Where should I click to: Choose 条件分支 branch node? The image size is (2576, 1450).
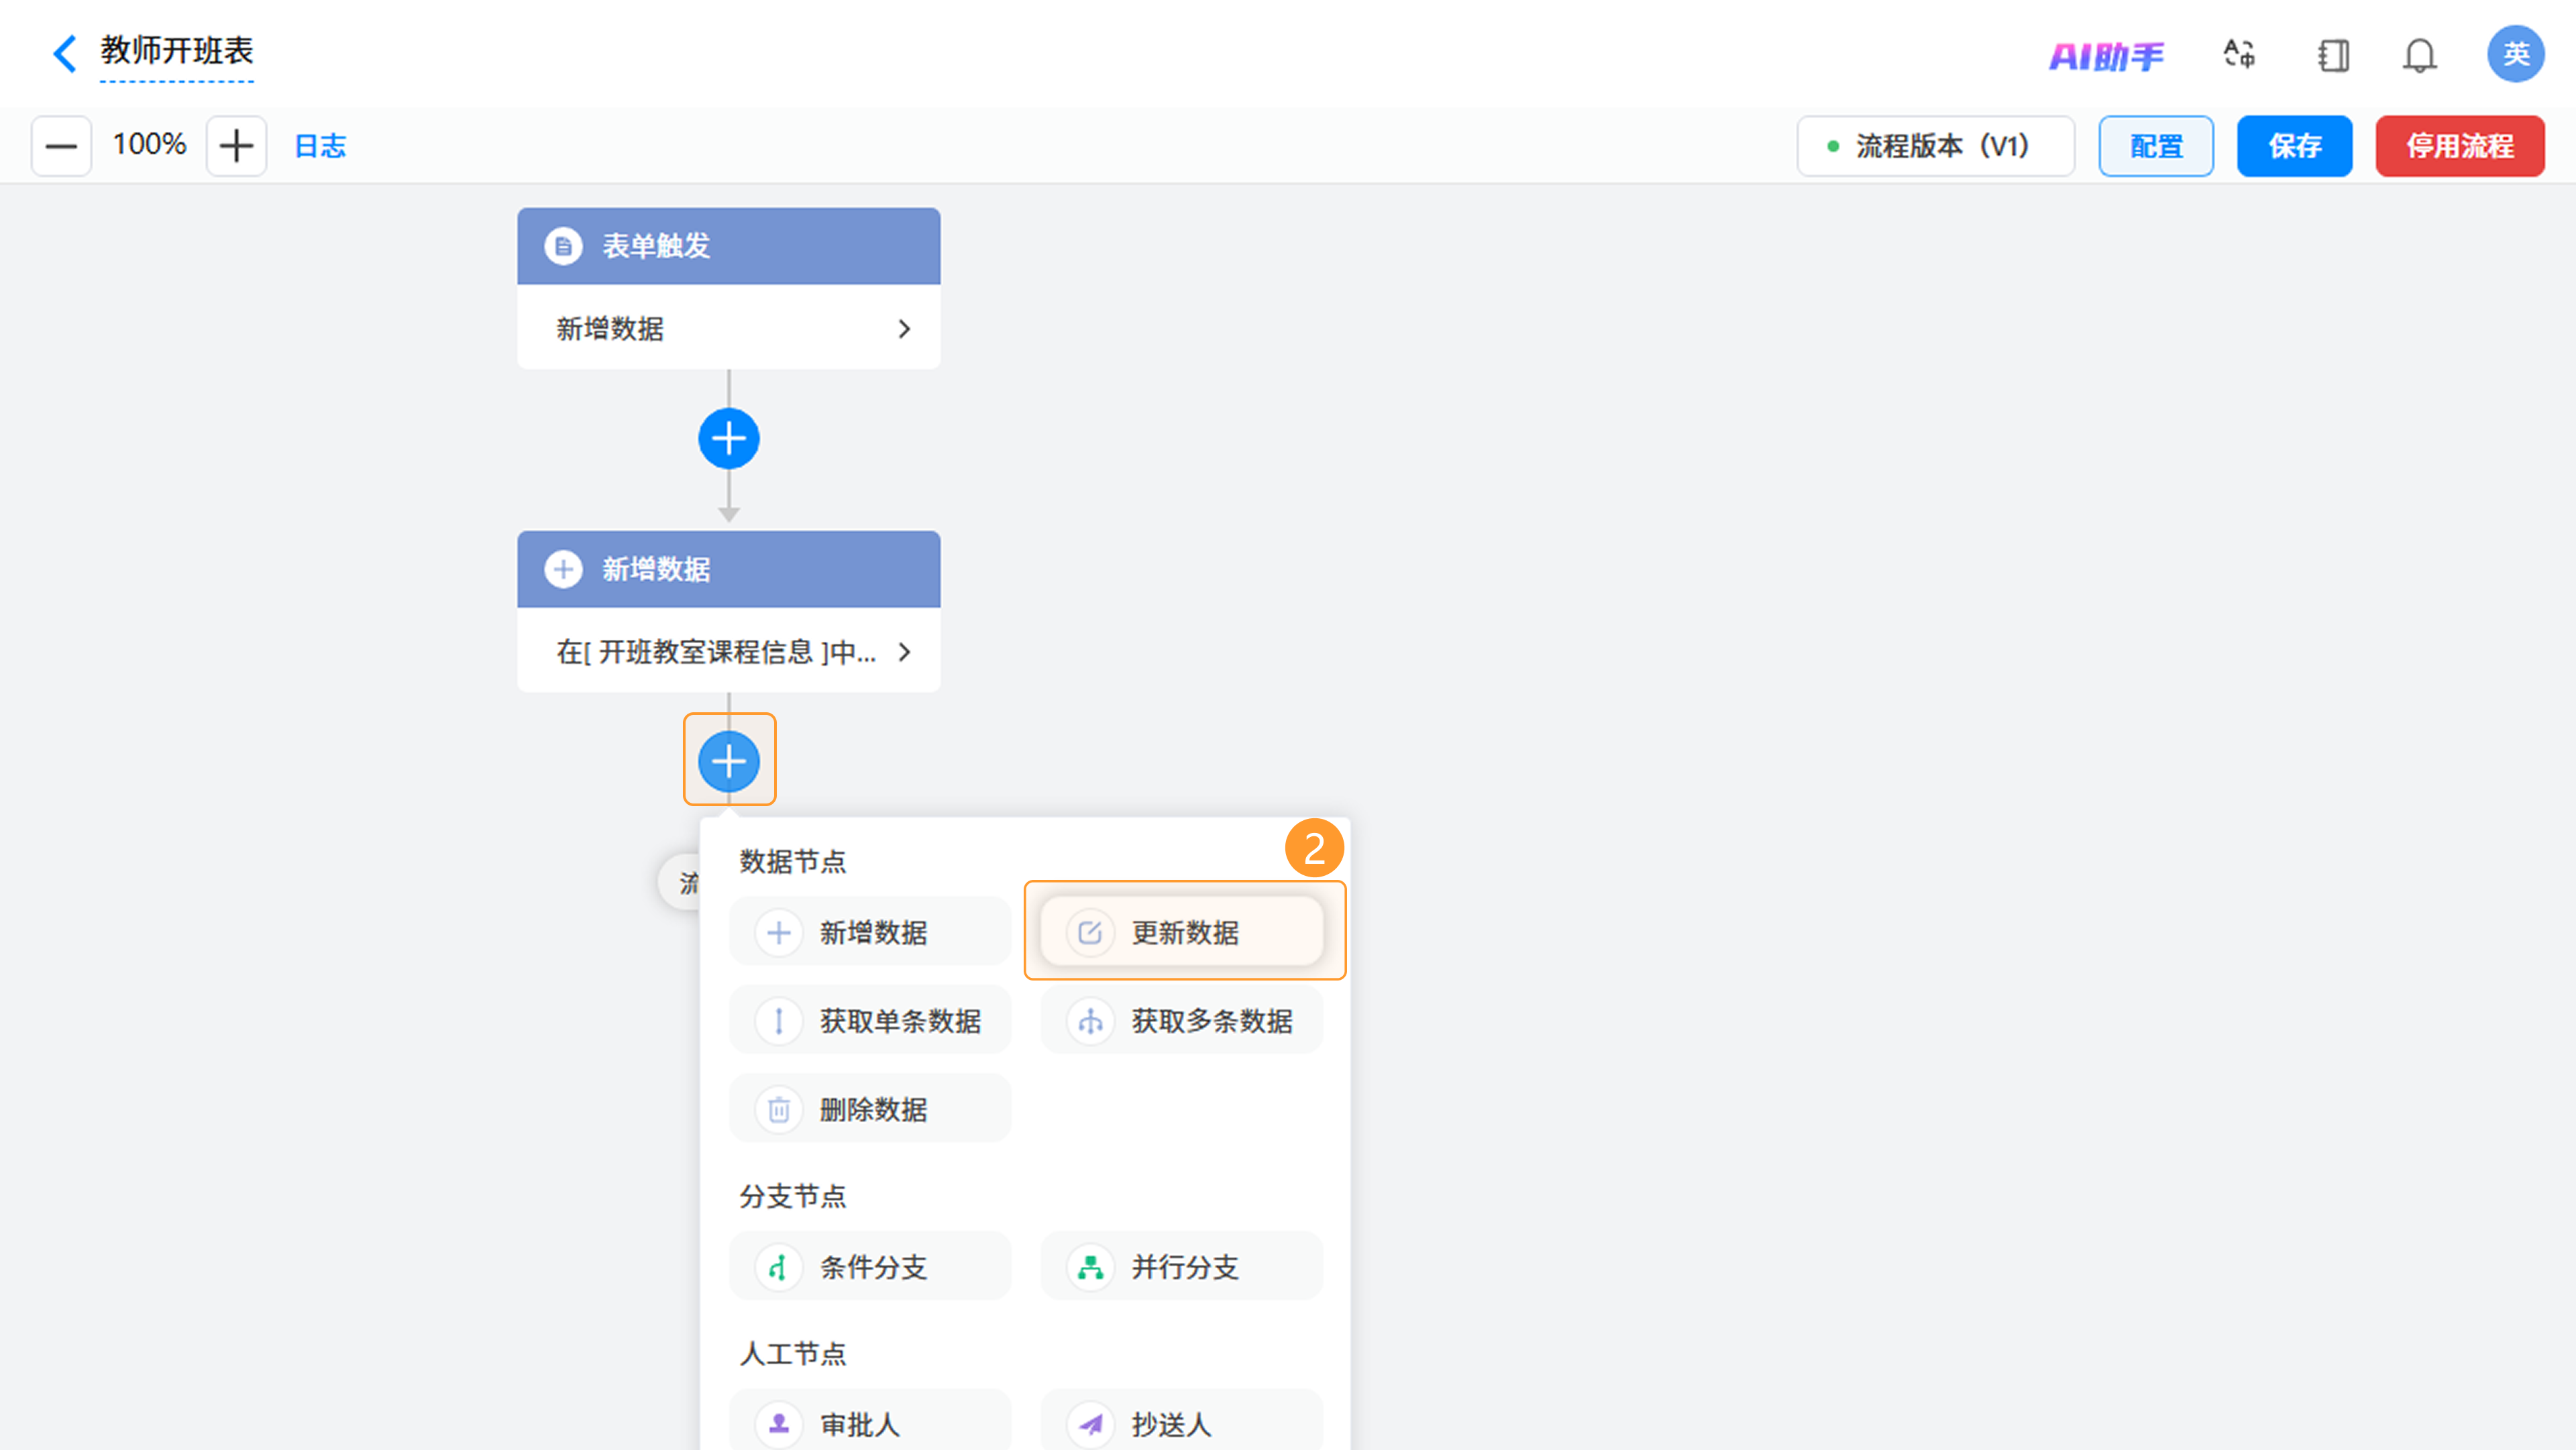[x=870, y=1267]
